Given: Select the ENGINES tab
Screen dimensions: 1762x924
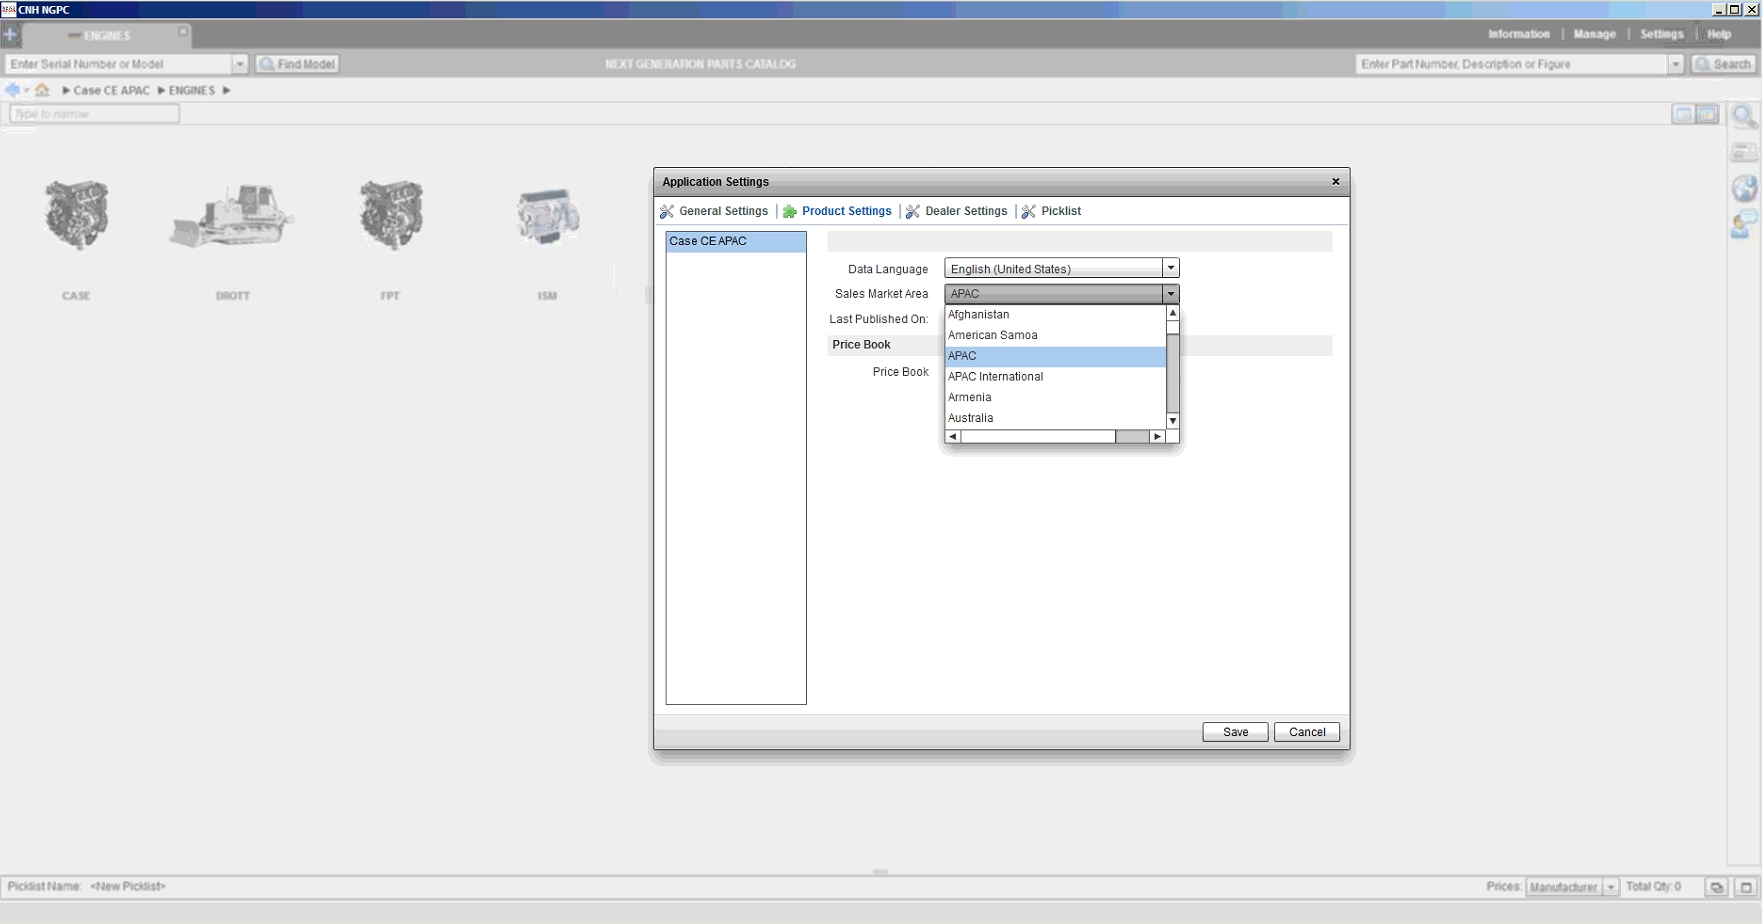Looking at the screenshot, I should tap(106, 35).
